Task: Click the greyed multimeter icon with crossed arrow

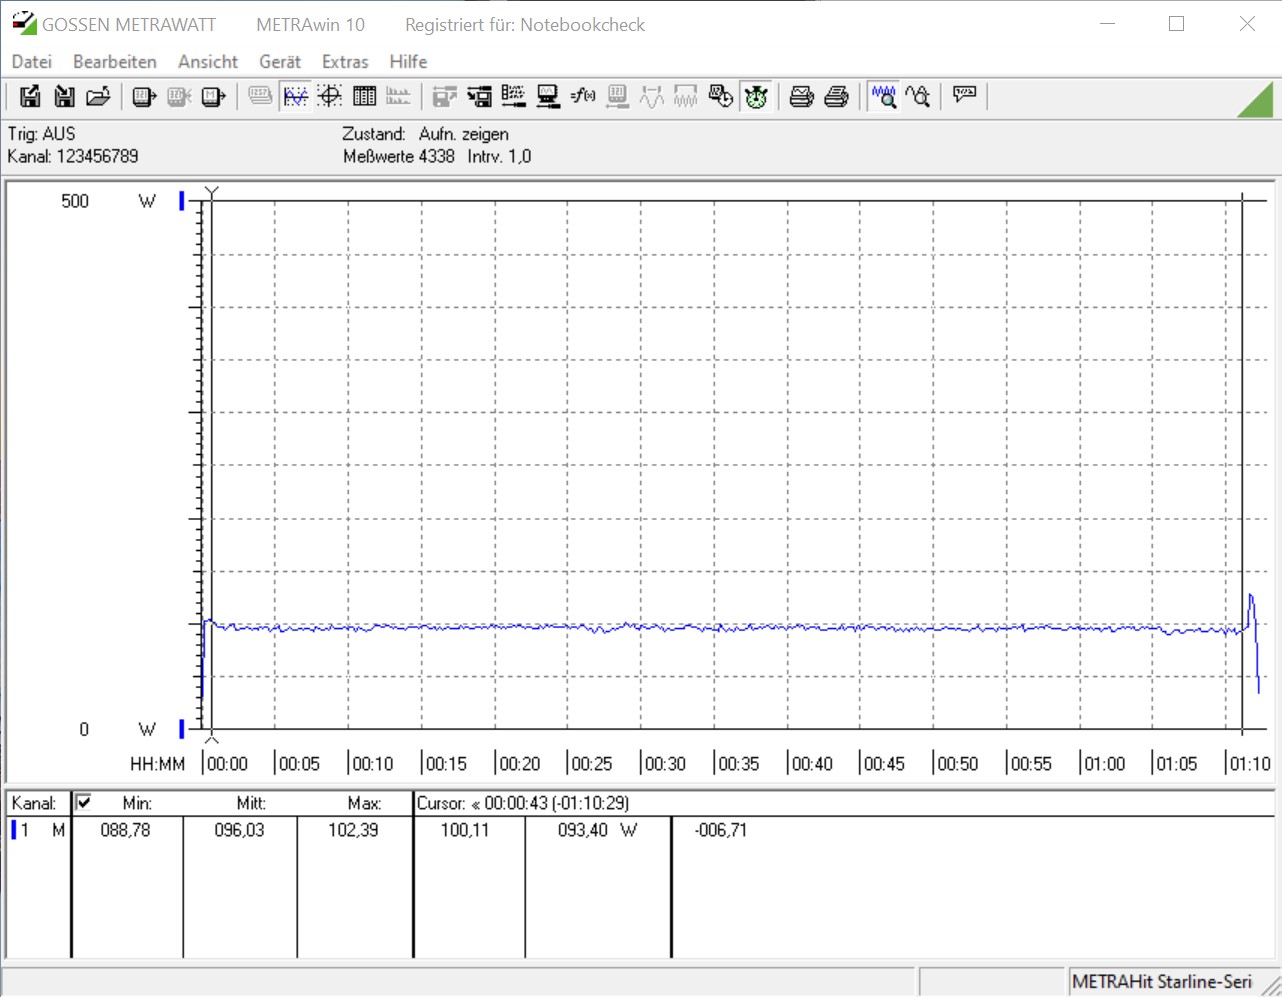Action: tap(179, 96)
